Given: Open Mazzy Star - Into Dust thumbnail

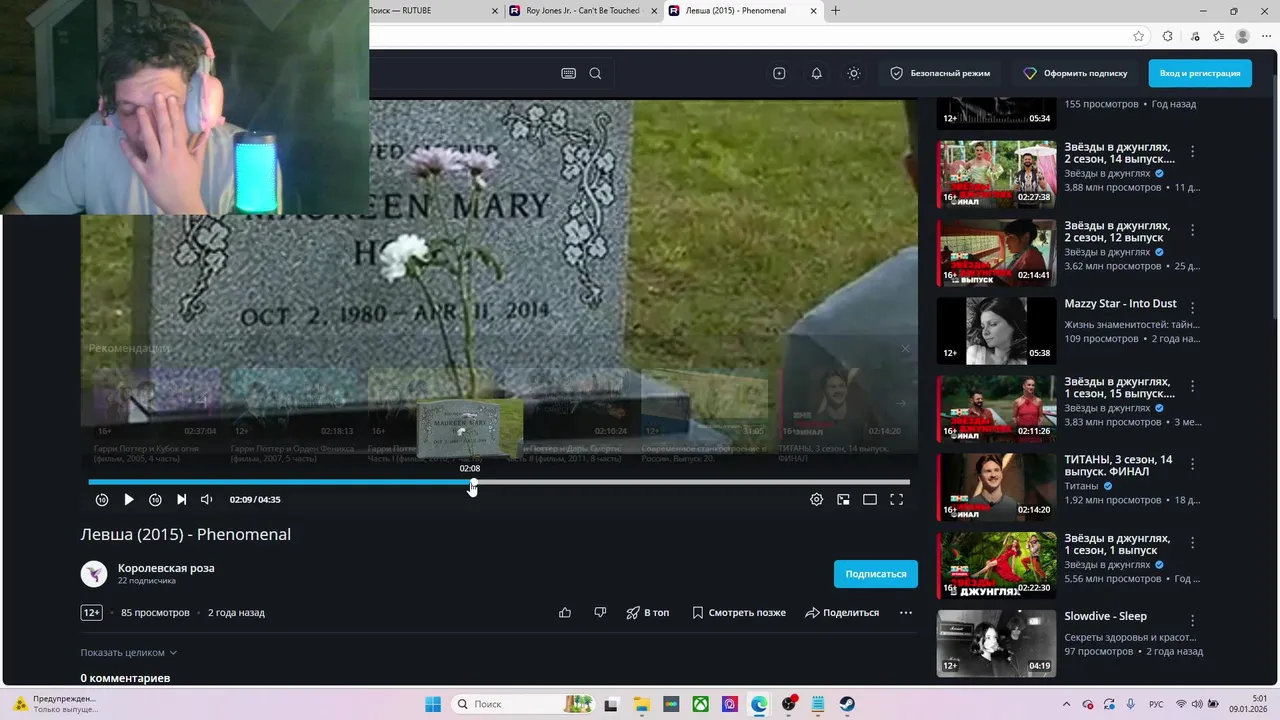Looking at the screenshot, I should pos(996,331).
